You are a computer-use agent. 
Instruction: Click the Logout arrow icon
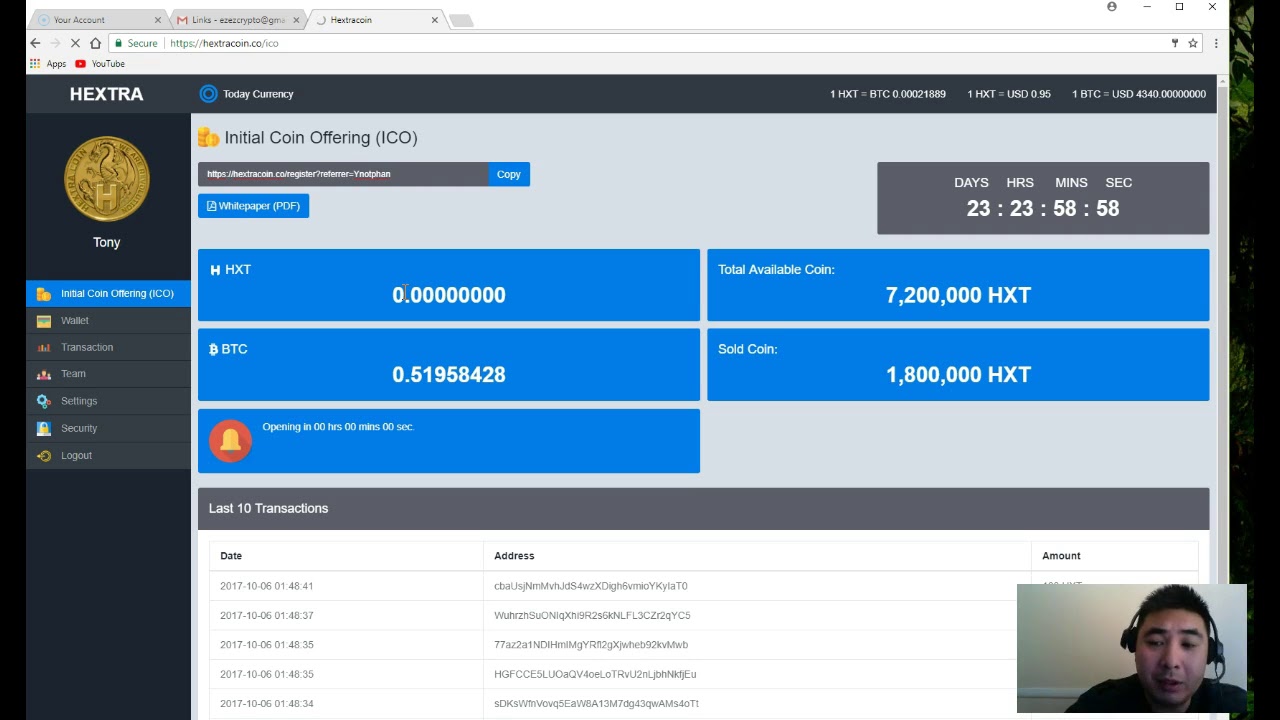coord(43,456)
